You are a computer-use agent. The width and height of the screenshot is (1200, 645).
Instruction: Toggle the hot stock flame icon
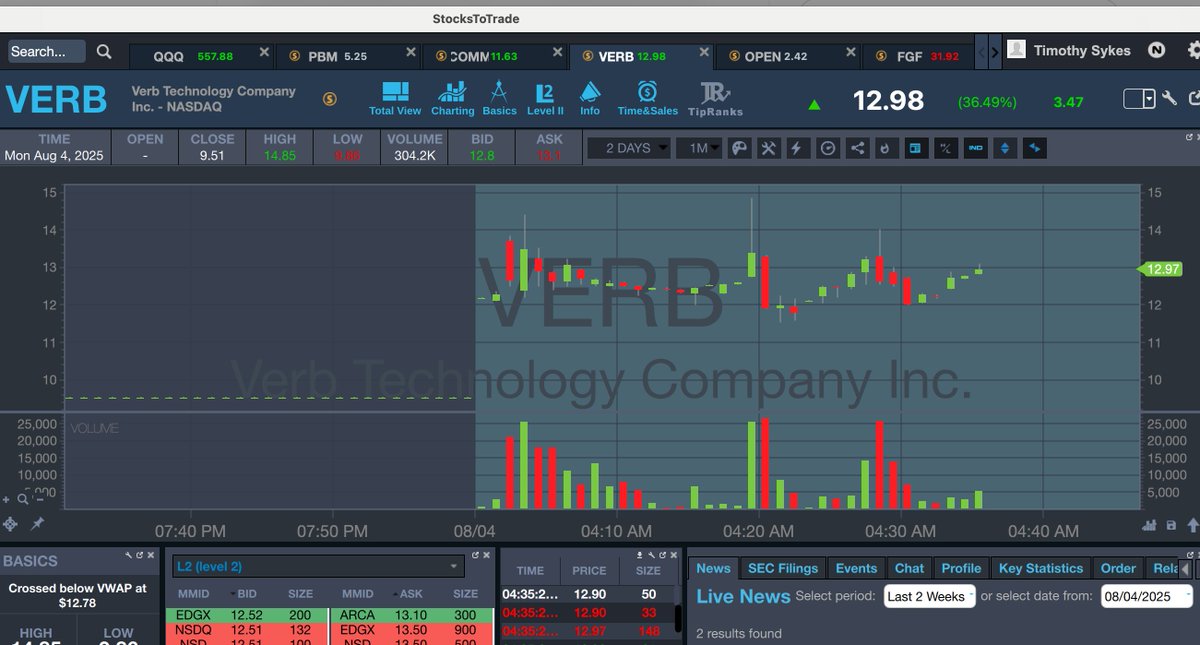tap(883, 147)
